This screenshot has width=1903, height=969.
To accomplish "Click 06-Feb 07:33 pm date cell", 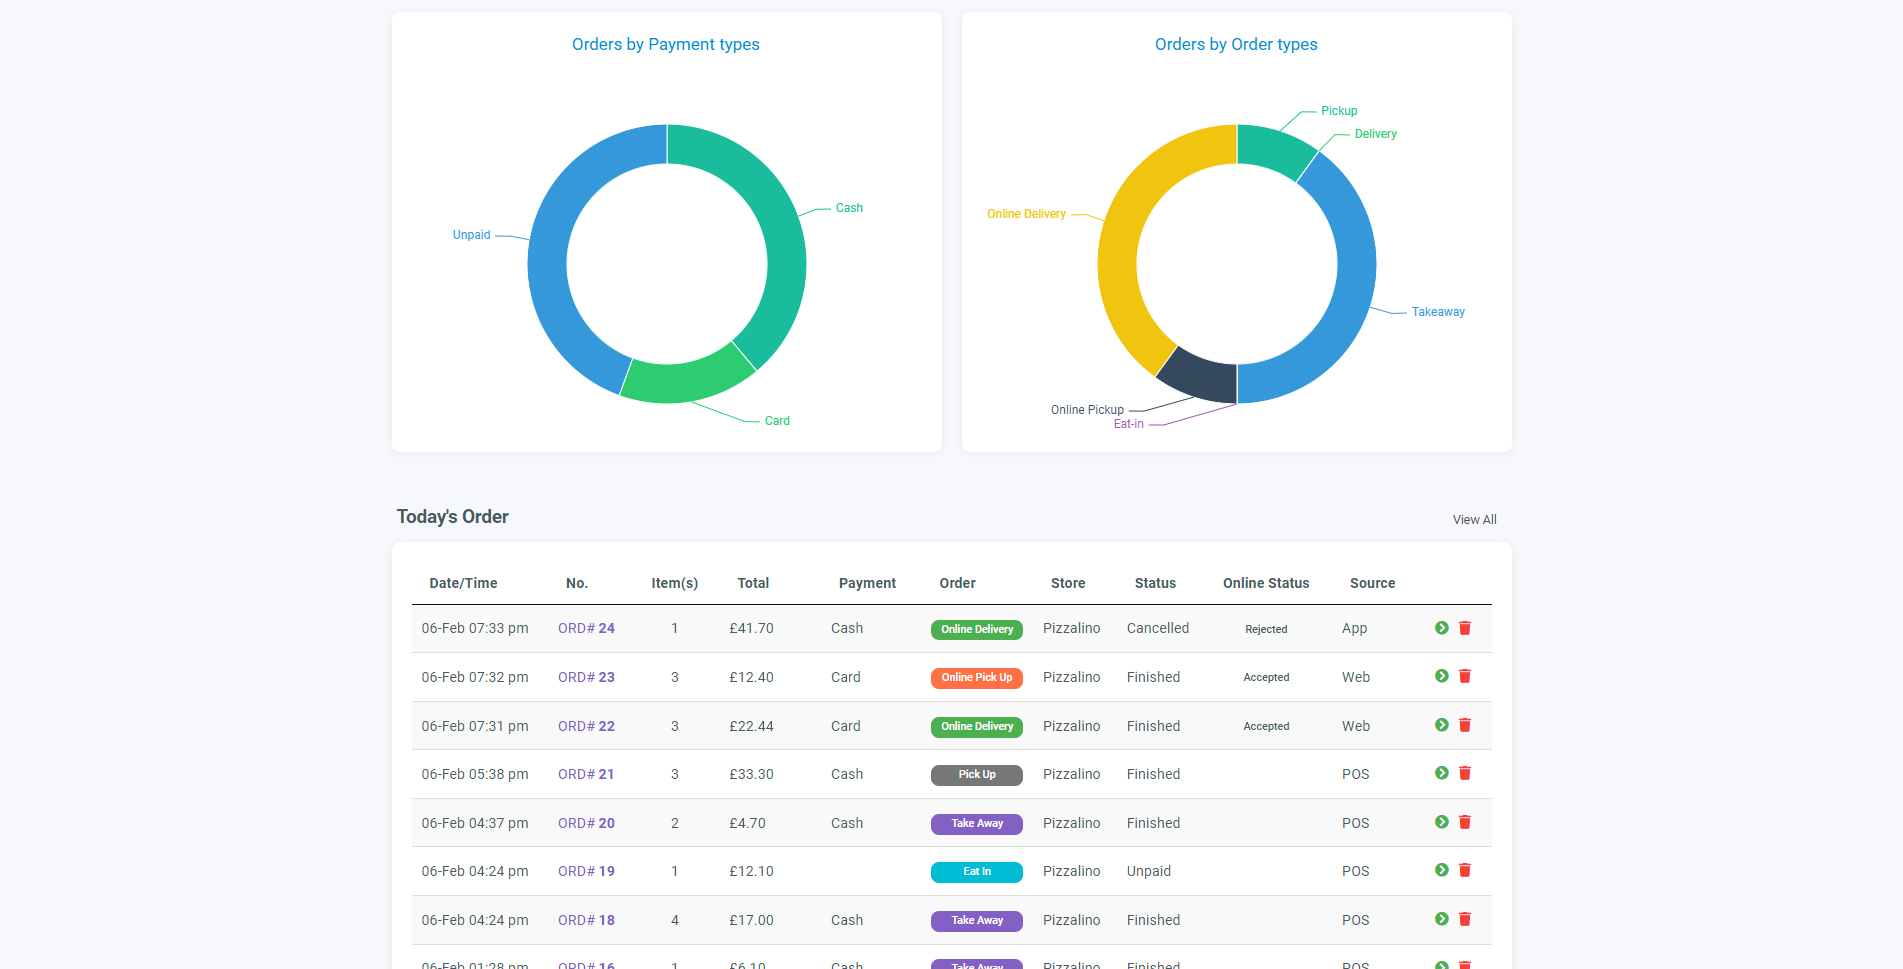I will [x=475, y=628].
